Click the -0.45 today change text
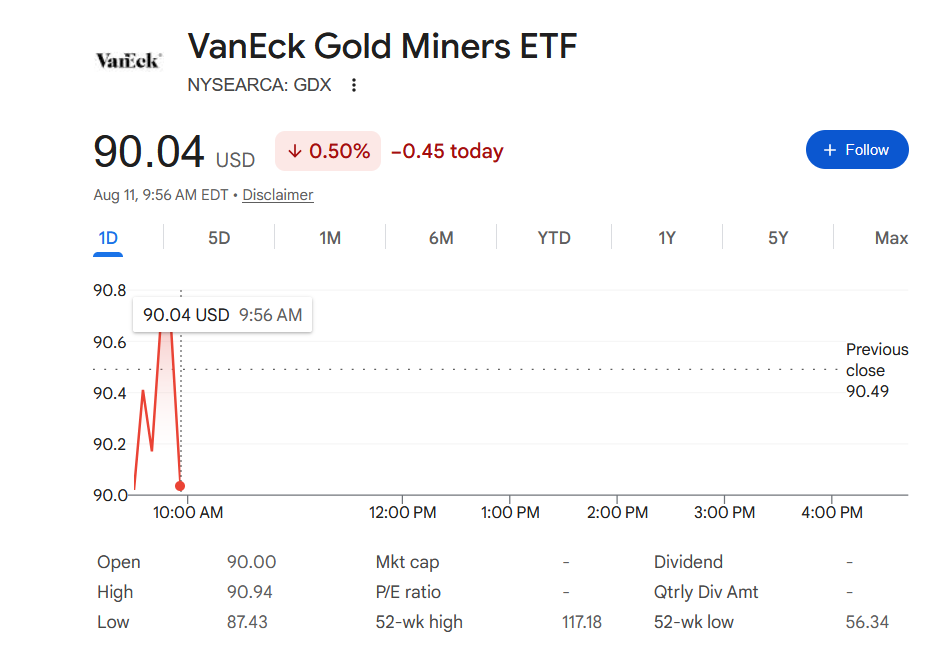This screenshot has height=662, width=931. (x=447, y=151)
